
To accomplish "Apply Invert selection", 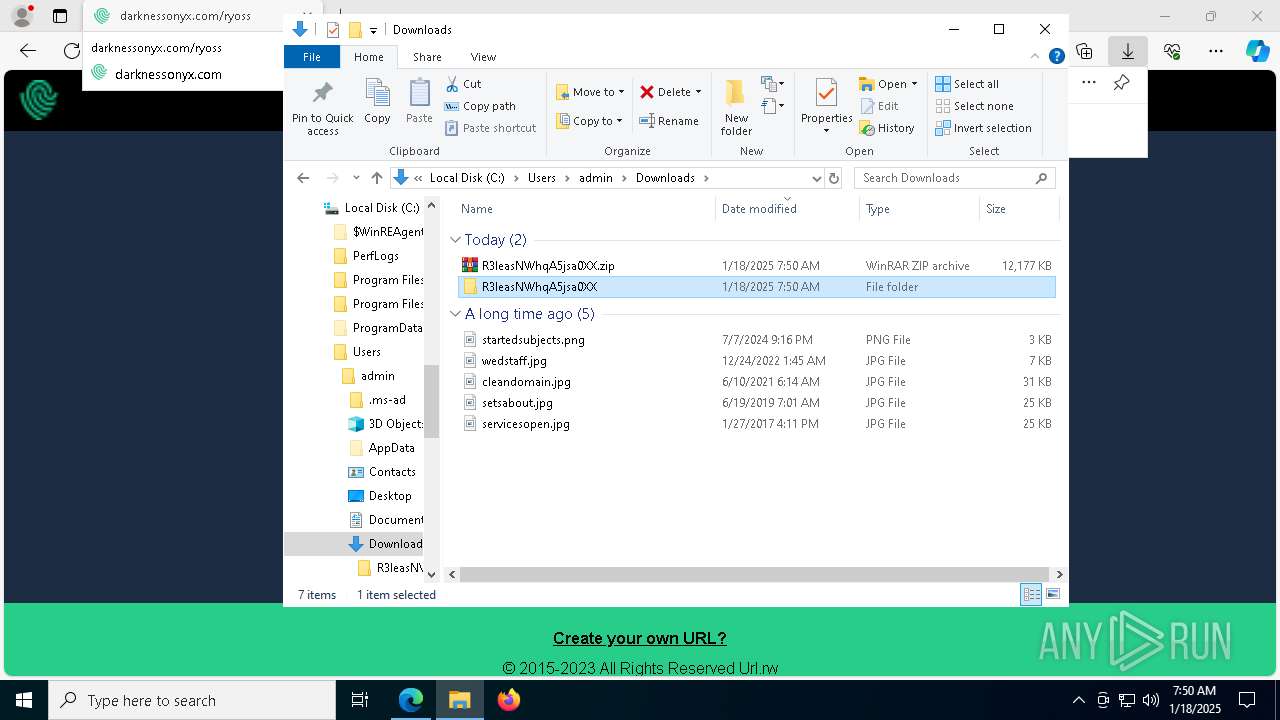I will (x=983, y=128).
